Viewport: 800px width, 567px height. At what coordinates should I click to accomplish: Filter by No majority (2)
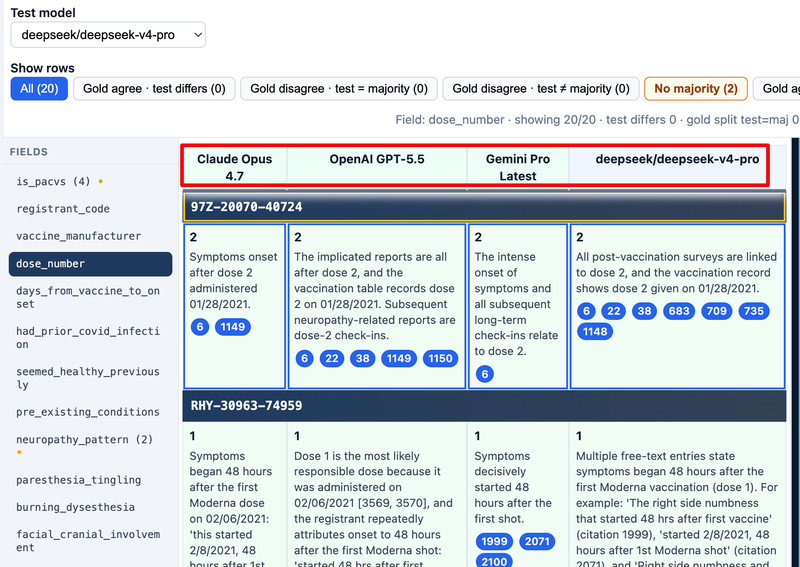pyautogui.click(x=696, y=89)
